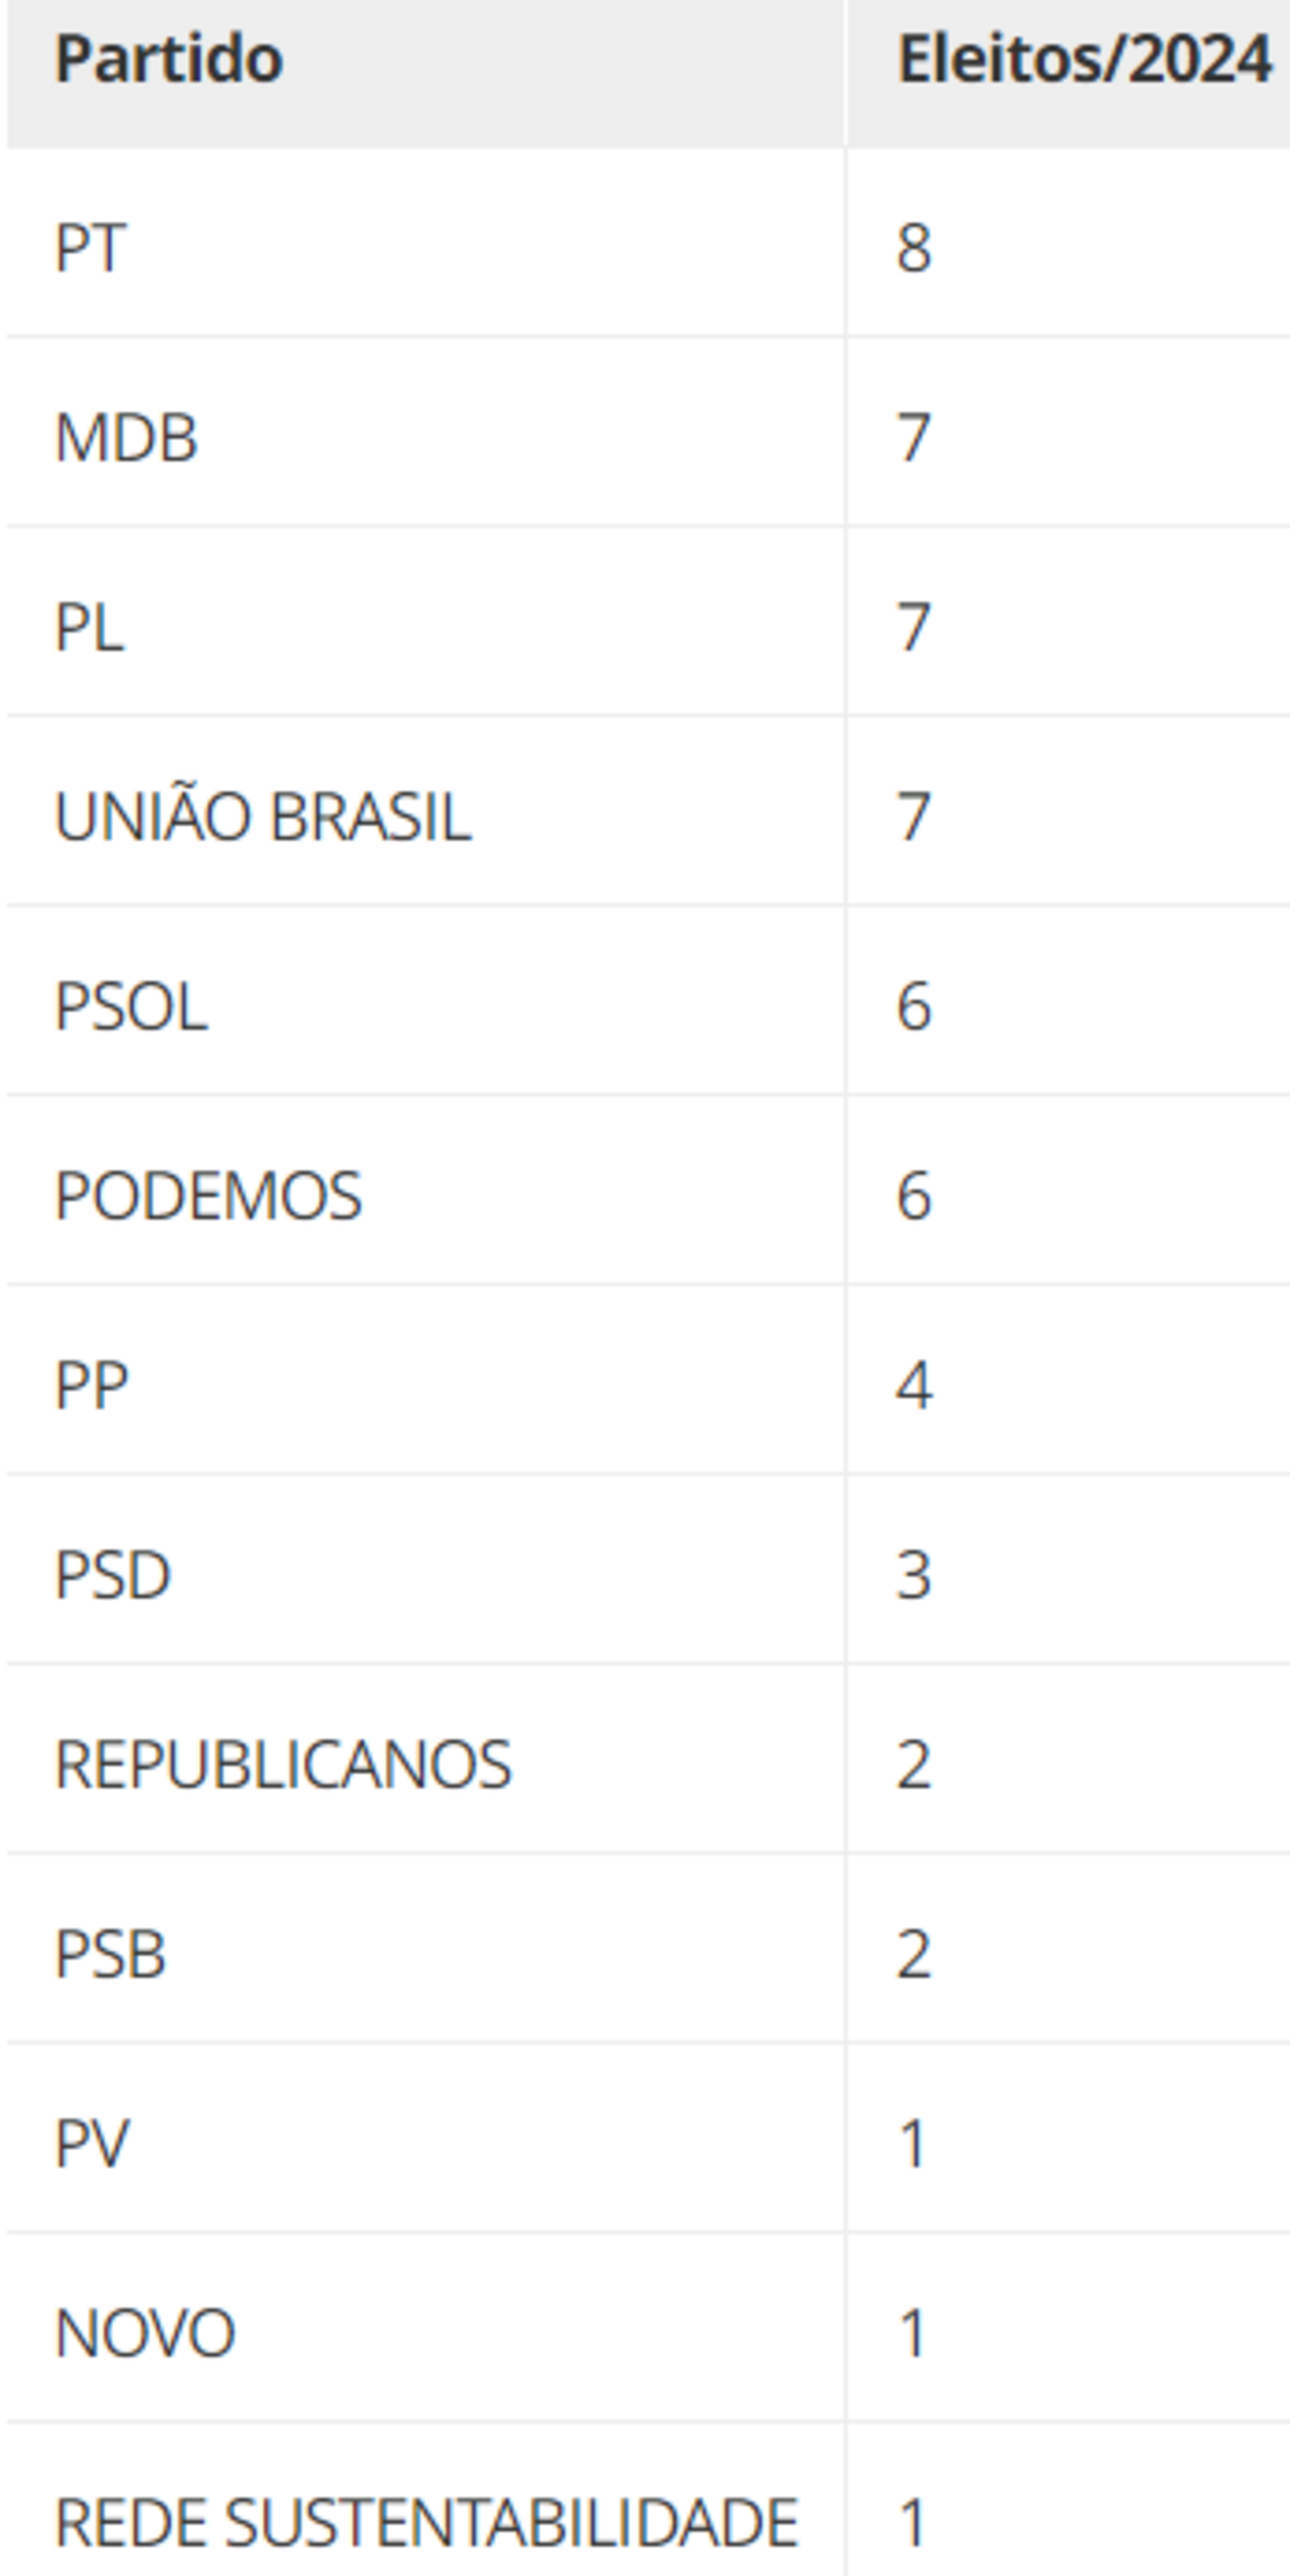Click the PL party name
Image resolution: width=1290 pixels, height=2576 pixels.
pos(89,628)
